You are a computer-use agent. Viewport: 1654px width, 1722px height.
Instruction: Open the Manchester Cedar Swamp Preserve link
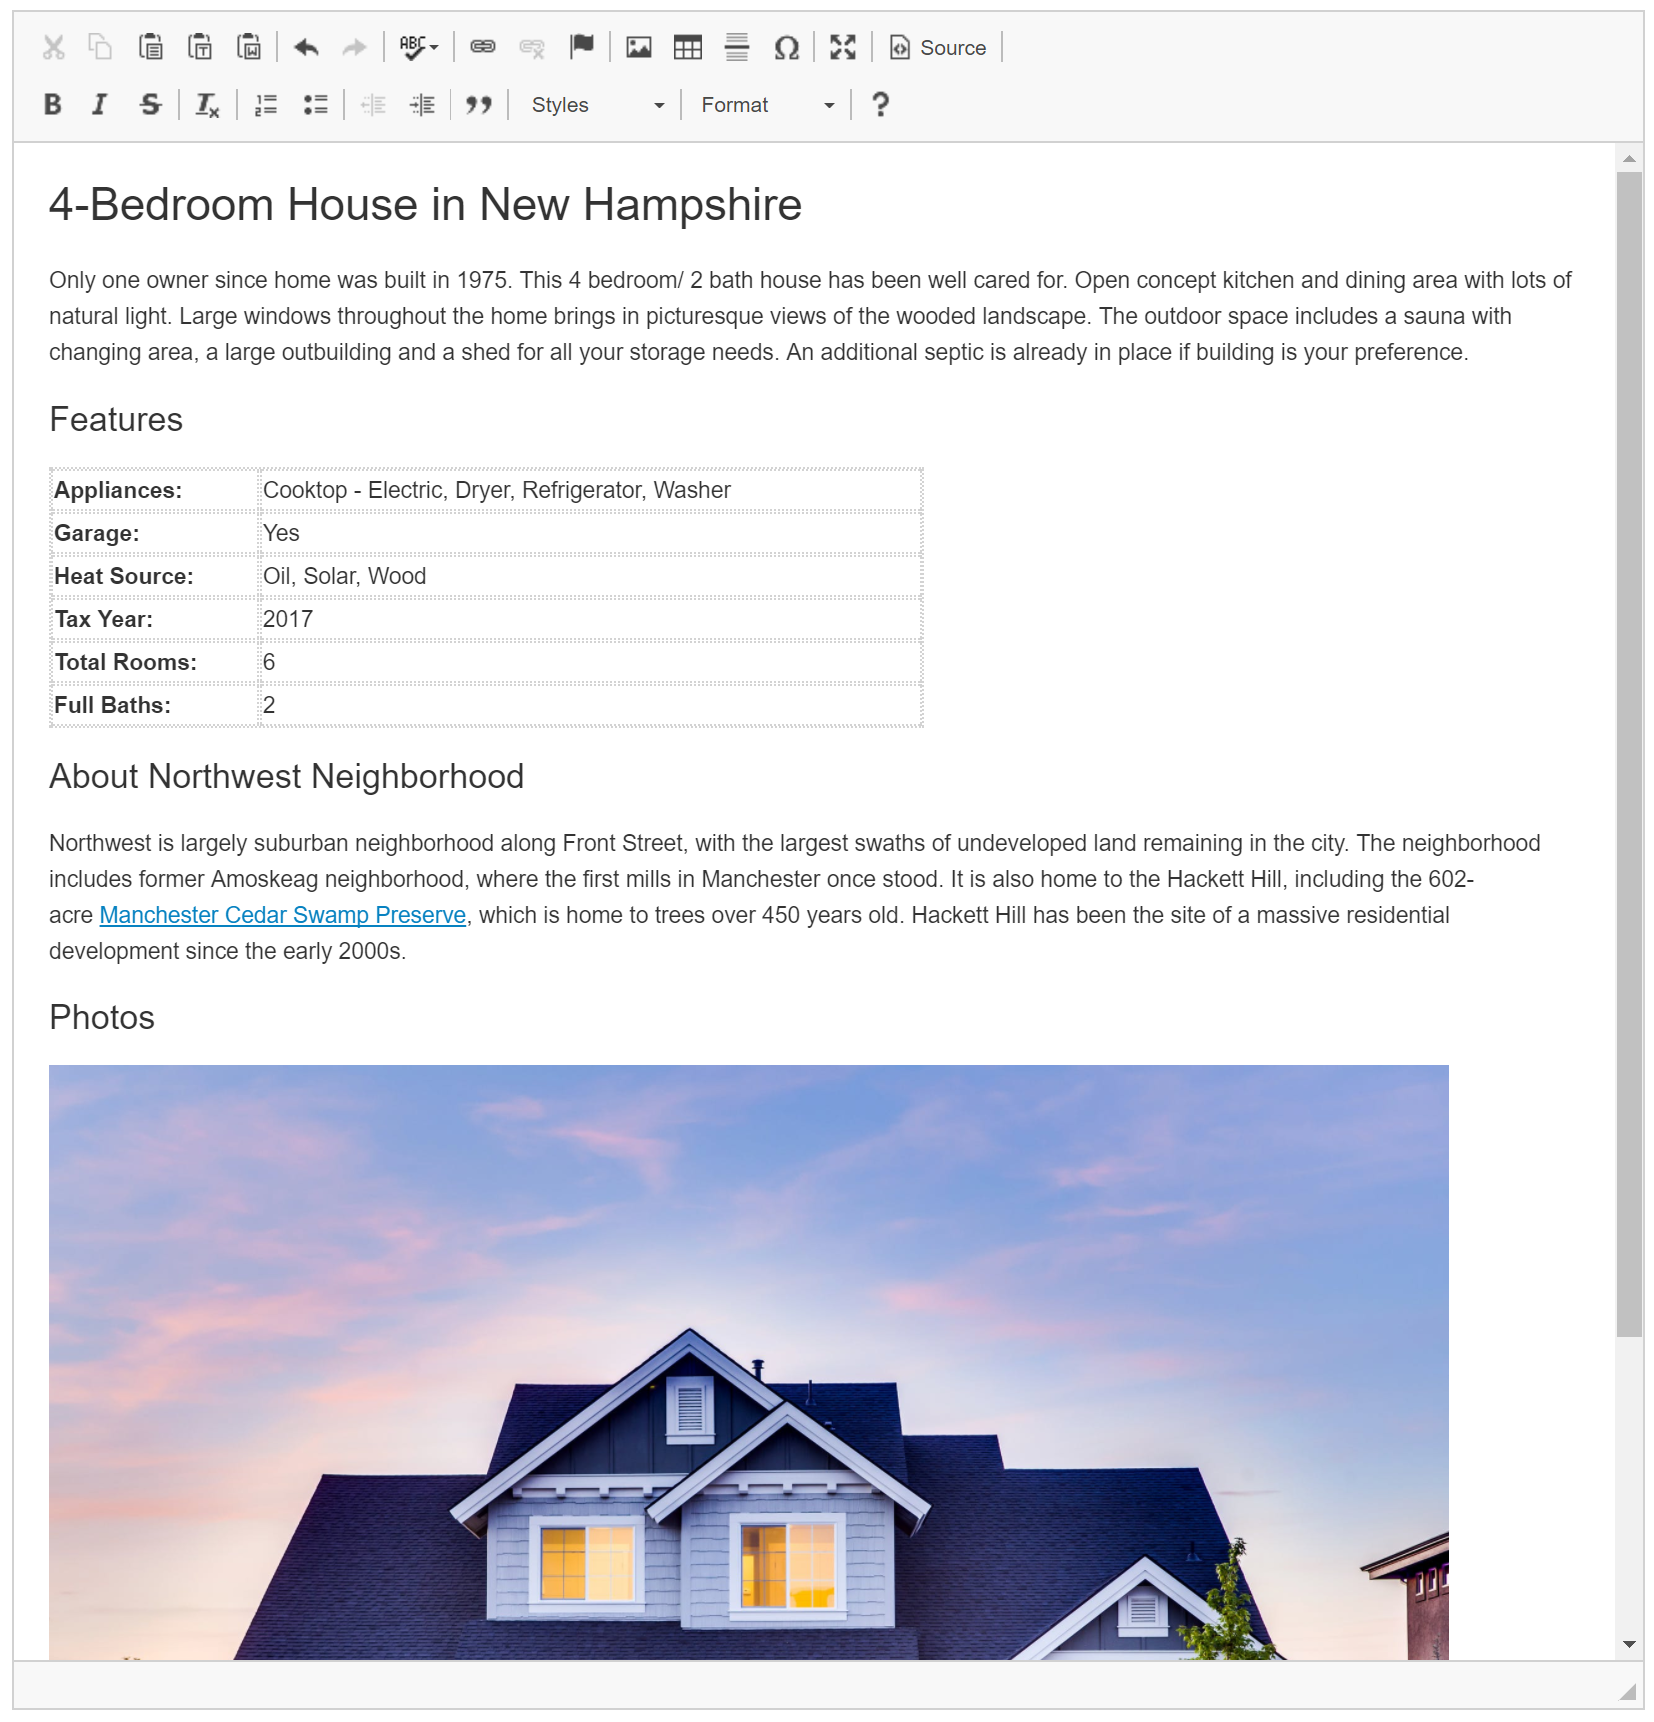coord(283,915)
